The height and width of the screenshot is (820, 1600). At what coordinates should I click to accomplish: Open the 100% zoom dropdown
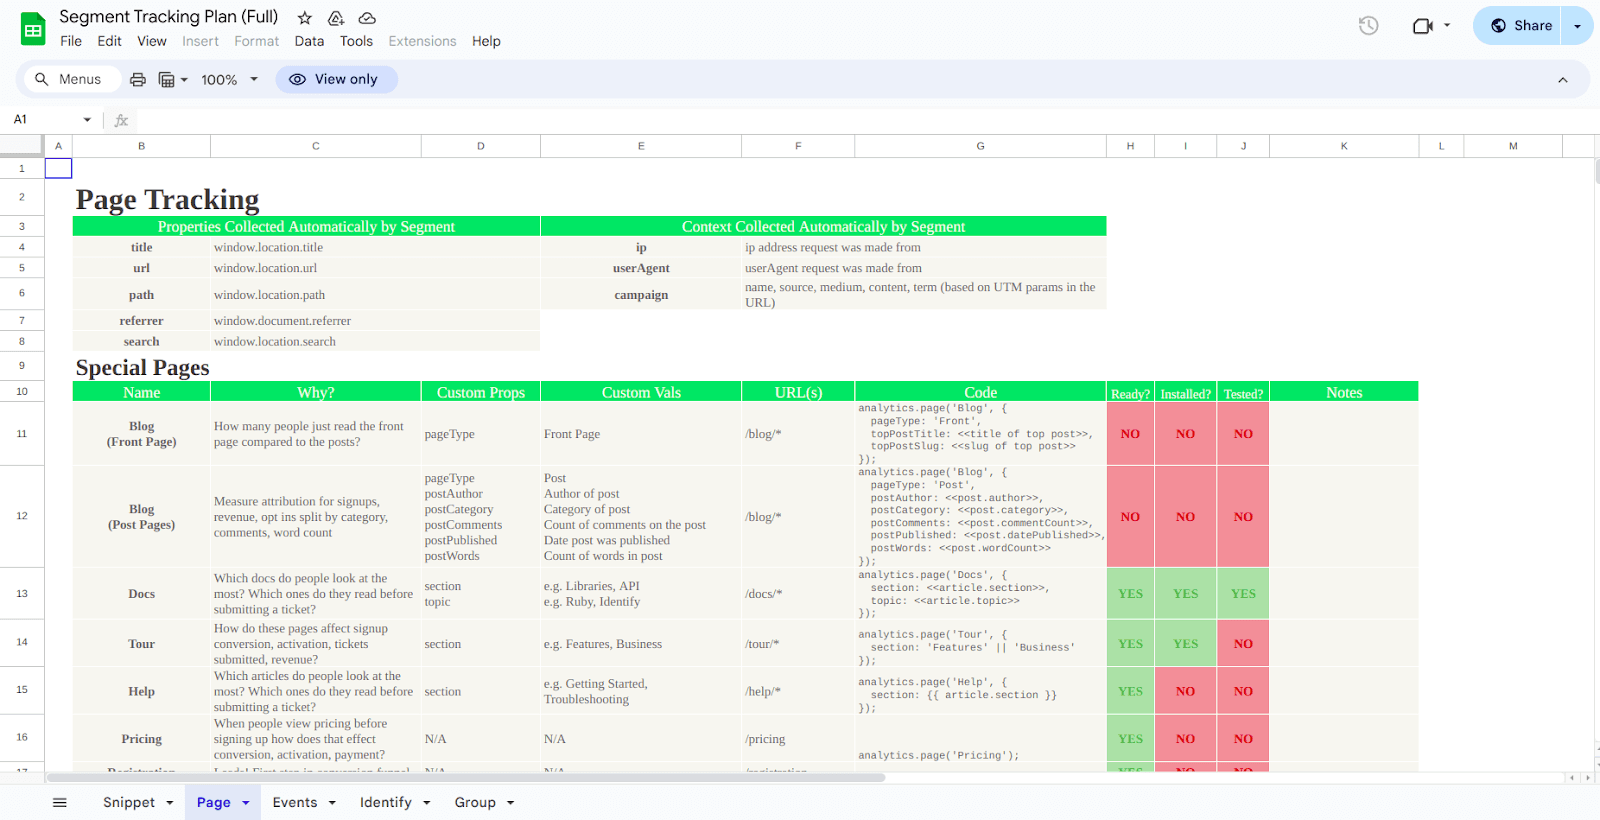click(229, 79)
